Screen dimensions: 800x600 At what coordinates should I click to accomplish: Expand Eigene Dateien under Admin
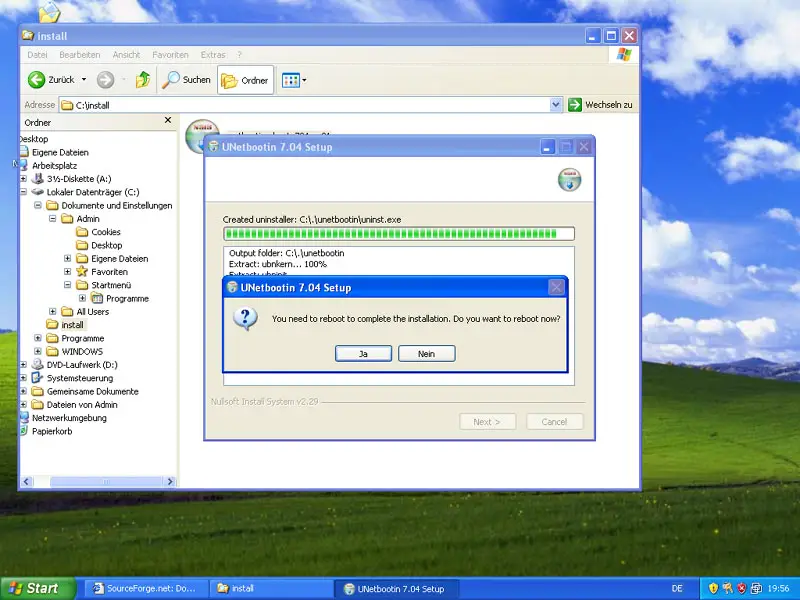pyautogui.click(x=67, y=258)
